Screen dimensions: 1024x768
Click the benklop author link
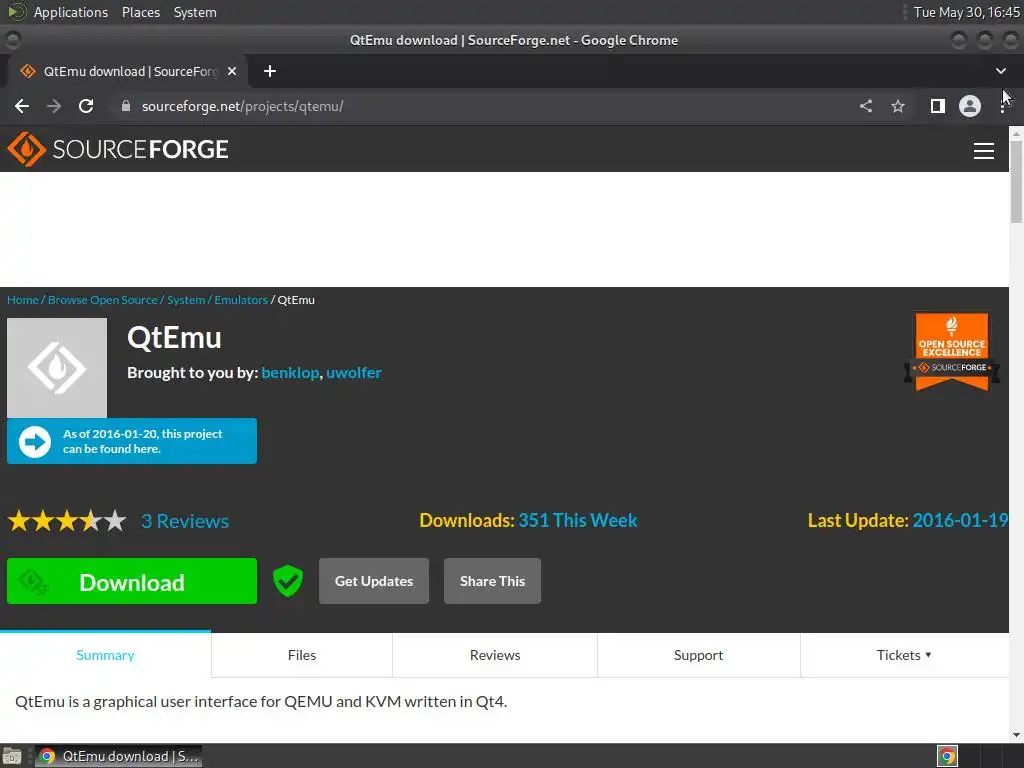pos(290,372)
